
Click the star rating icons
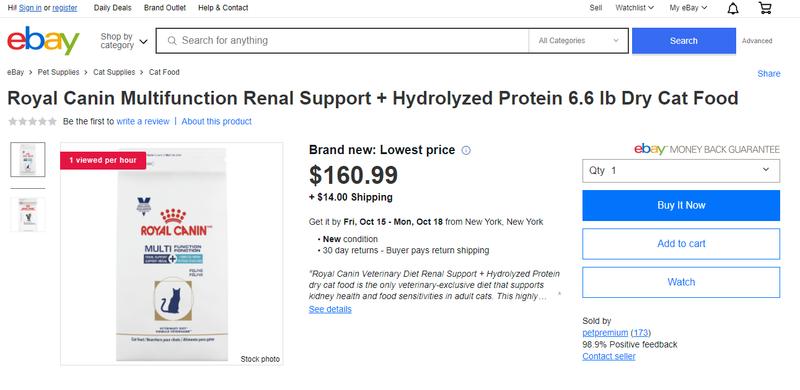coord(32,121)
